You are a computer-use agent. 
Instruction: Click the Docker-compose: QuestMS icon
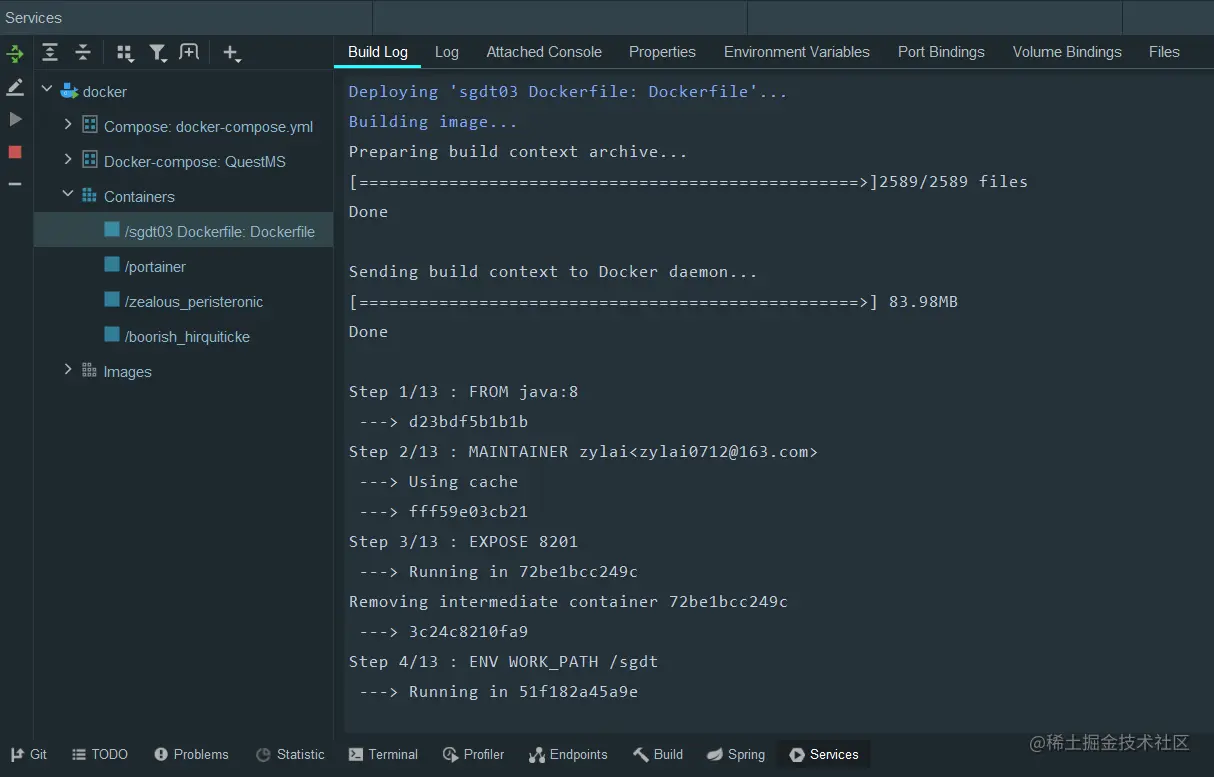click(90, 160)
